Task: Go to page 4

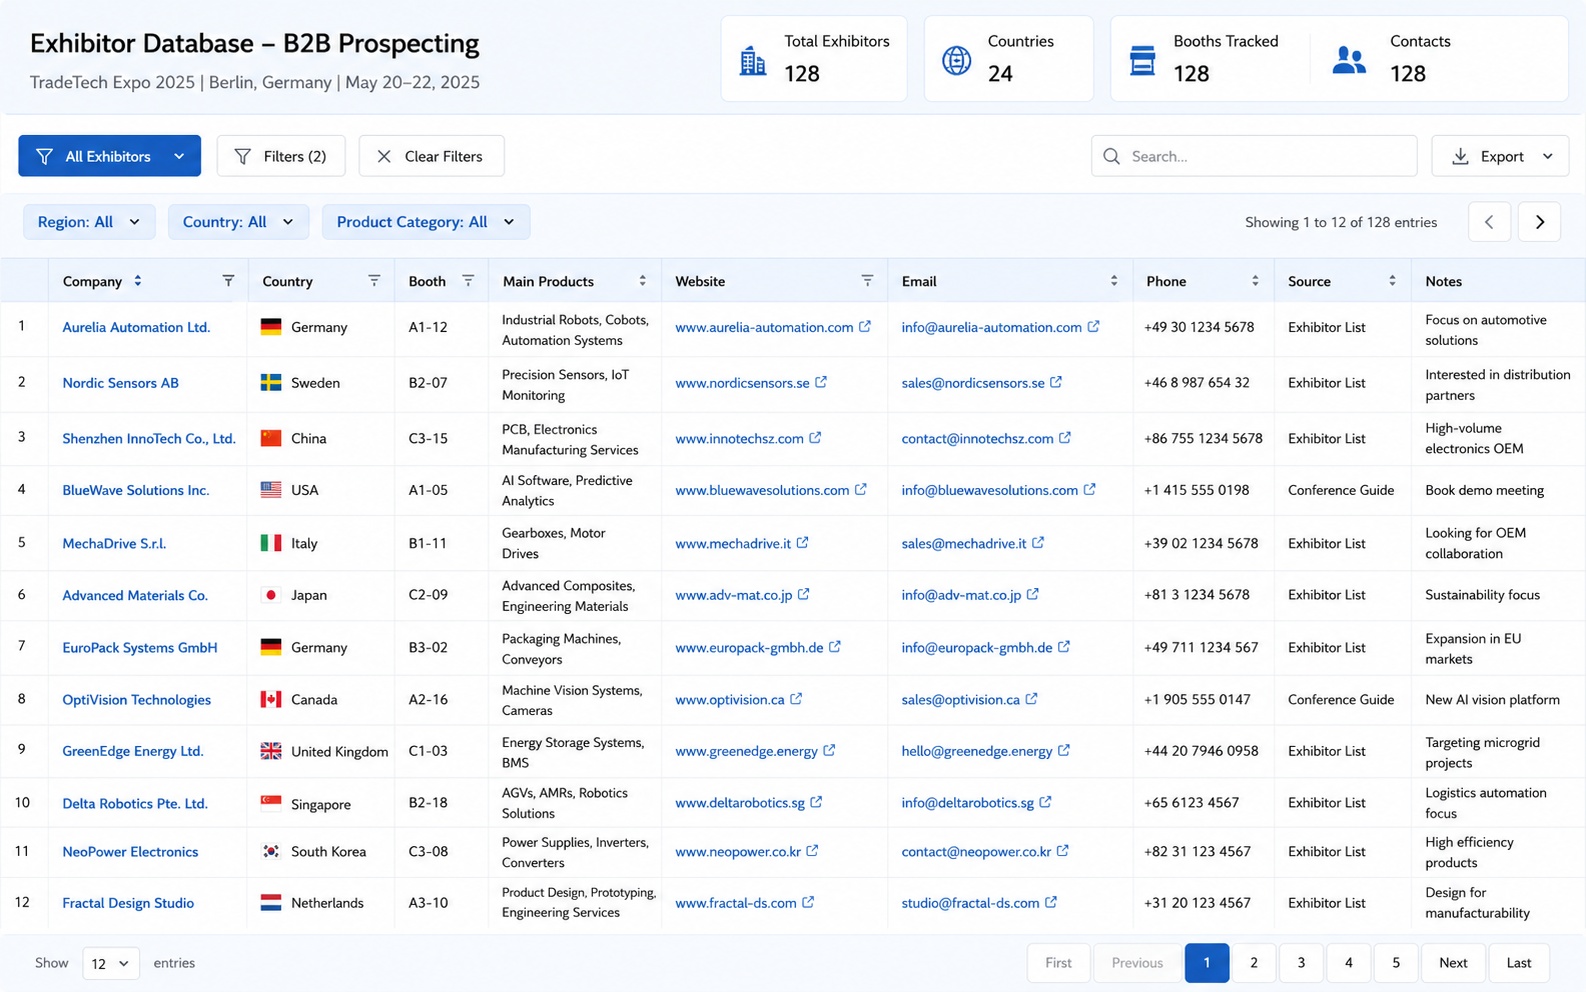Action: click(1349, 963)
